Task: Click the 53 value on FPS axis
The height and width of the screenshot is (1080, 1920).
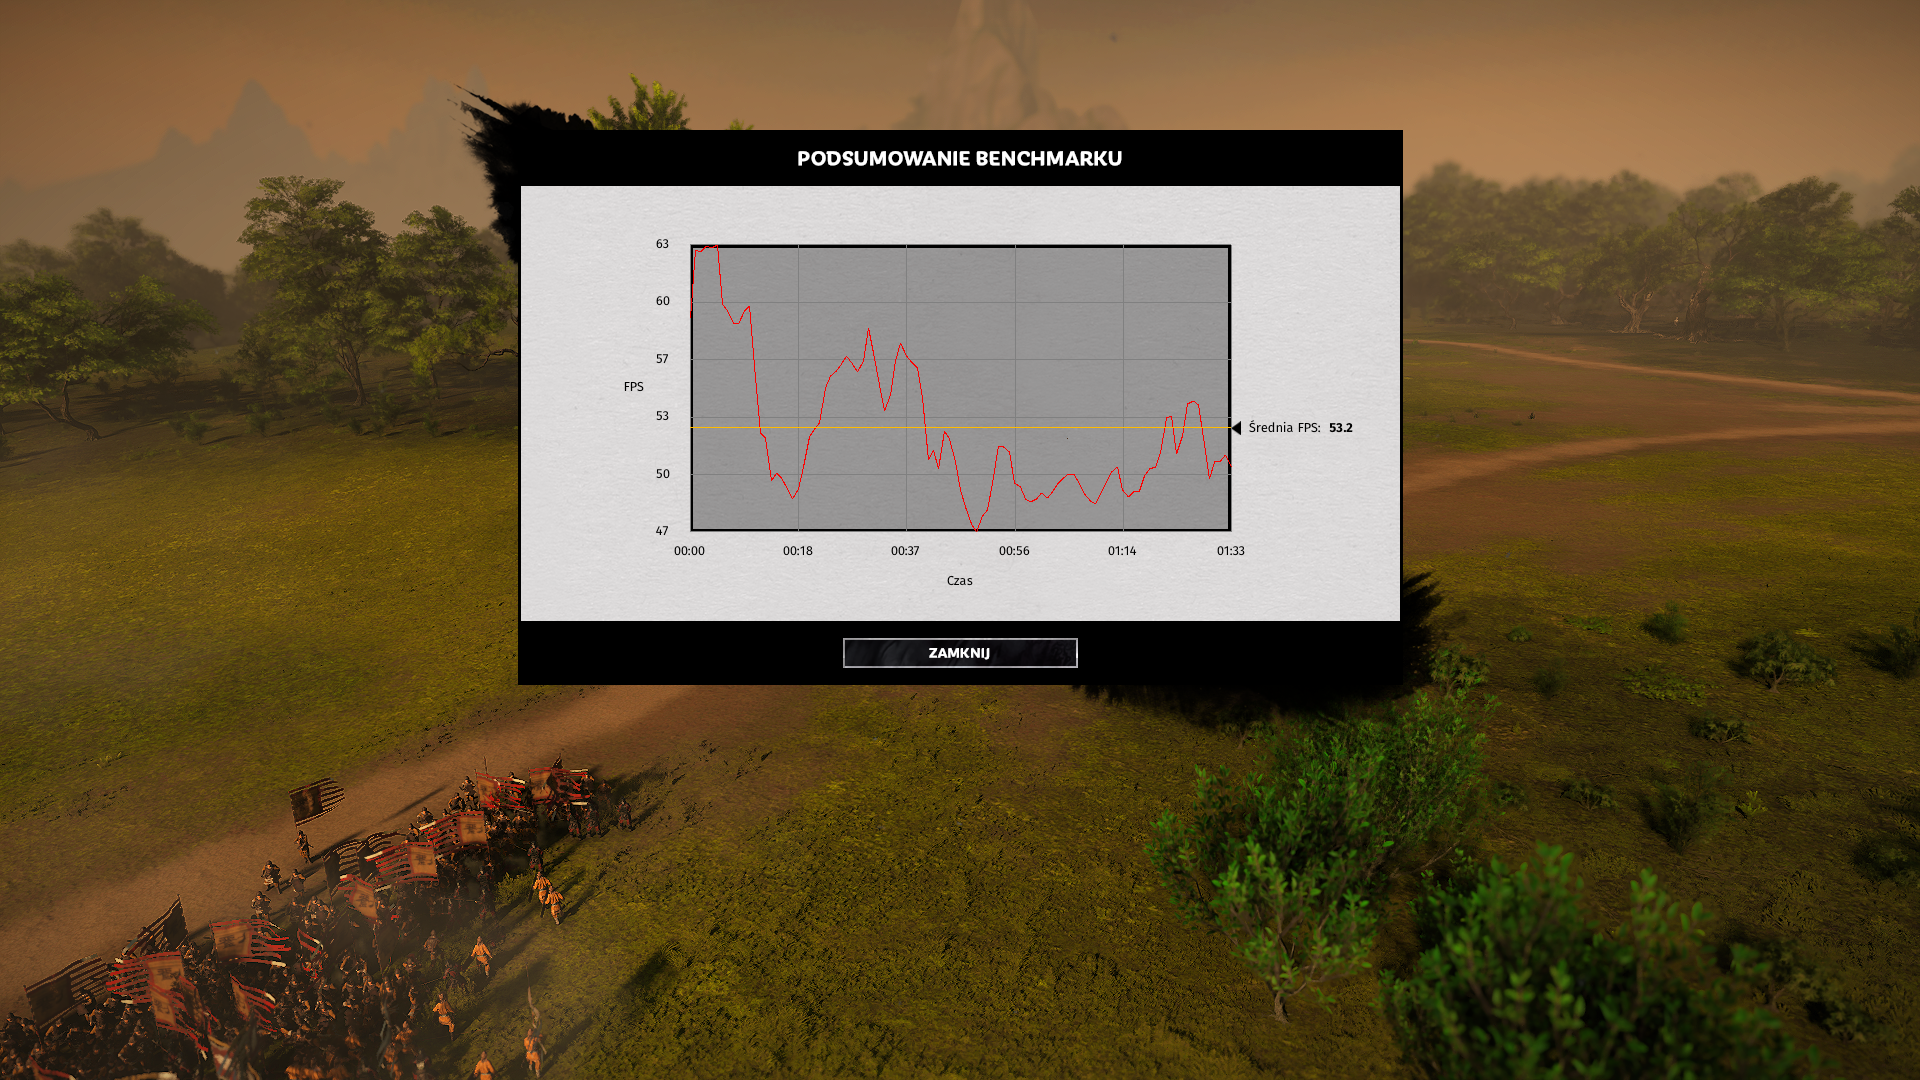Action: pyautogui.click(x=662, y=416)
